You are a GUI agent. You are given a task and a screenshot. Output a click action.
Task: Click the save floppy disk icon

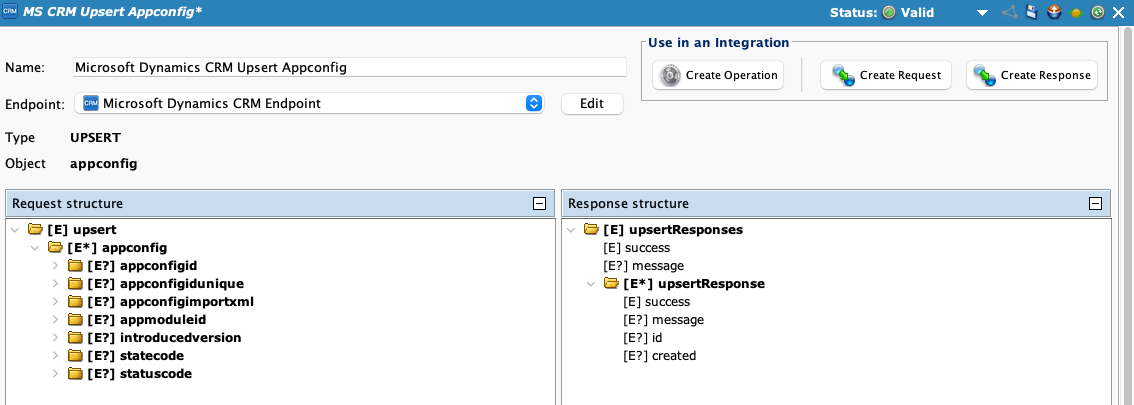pyautogui.click(x=1032, y=13)
